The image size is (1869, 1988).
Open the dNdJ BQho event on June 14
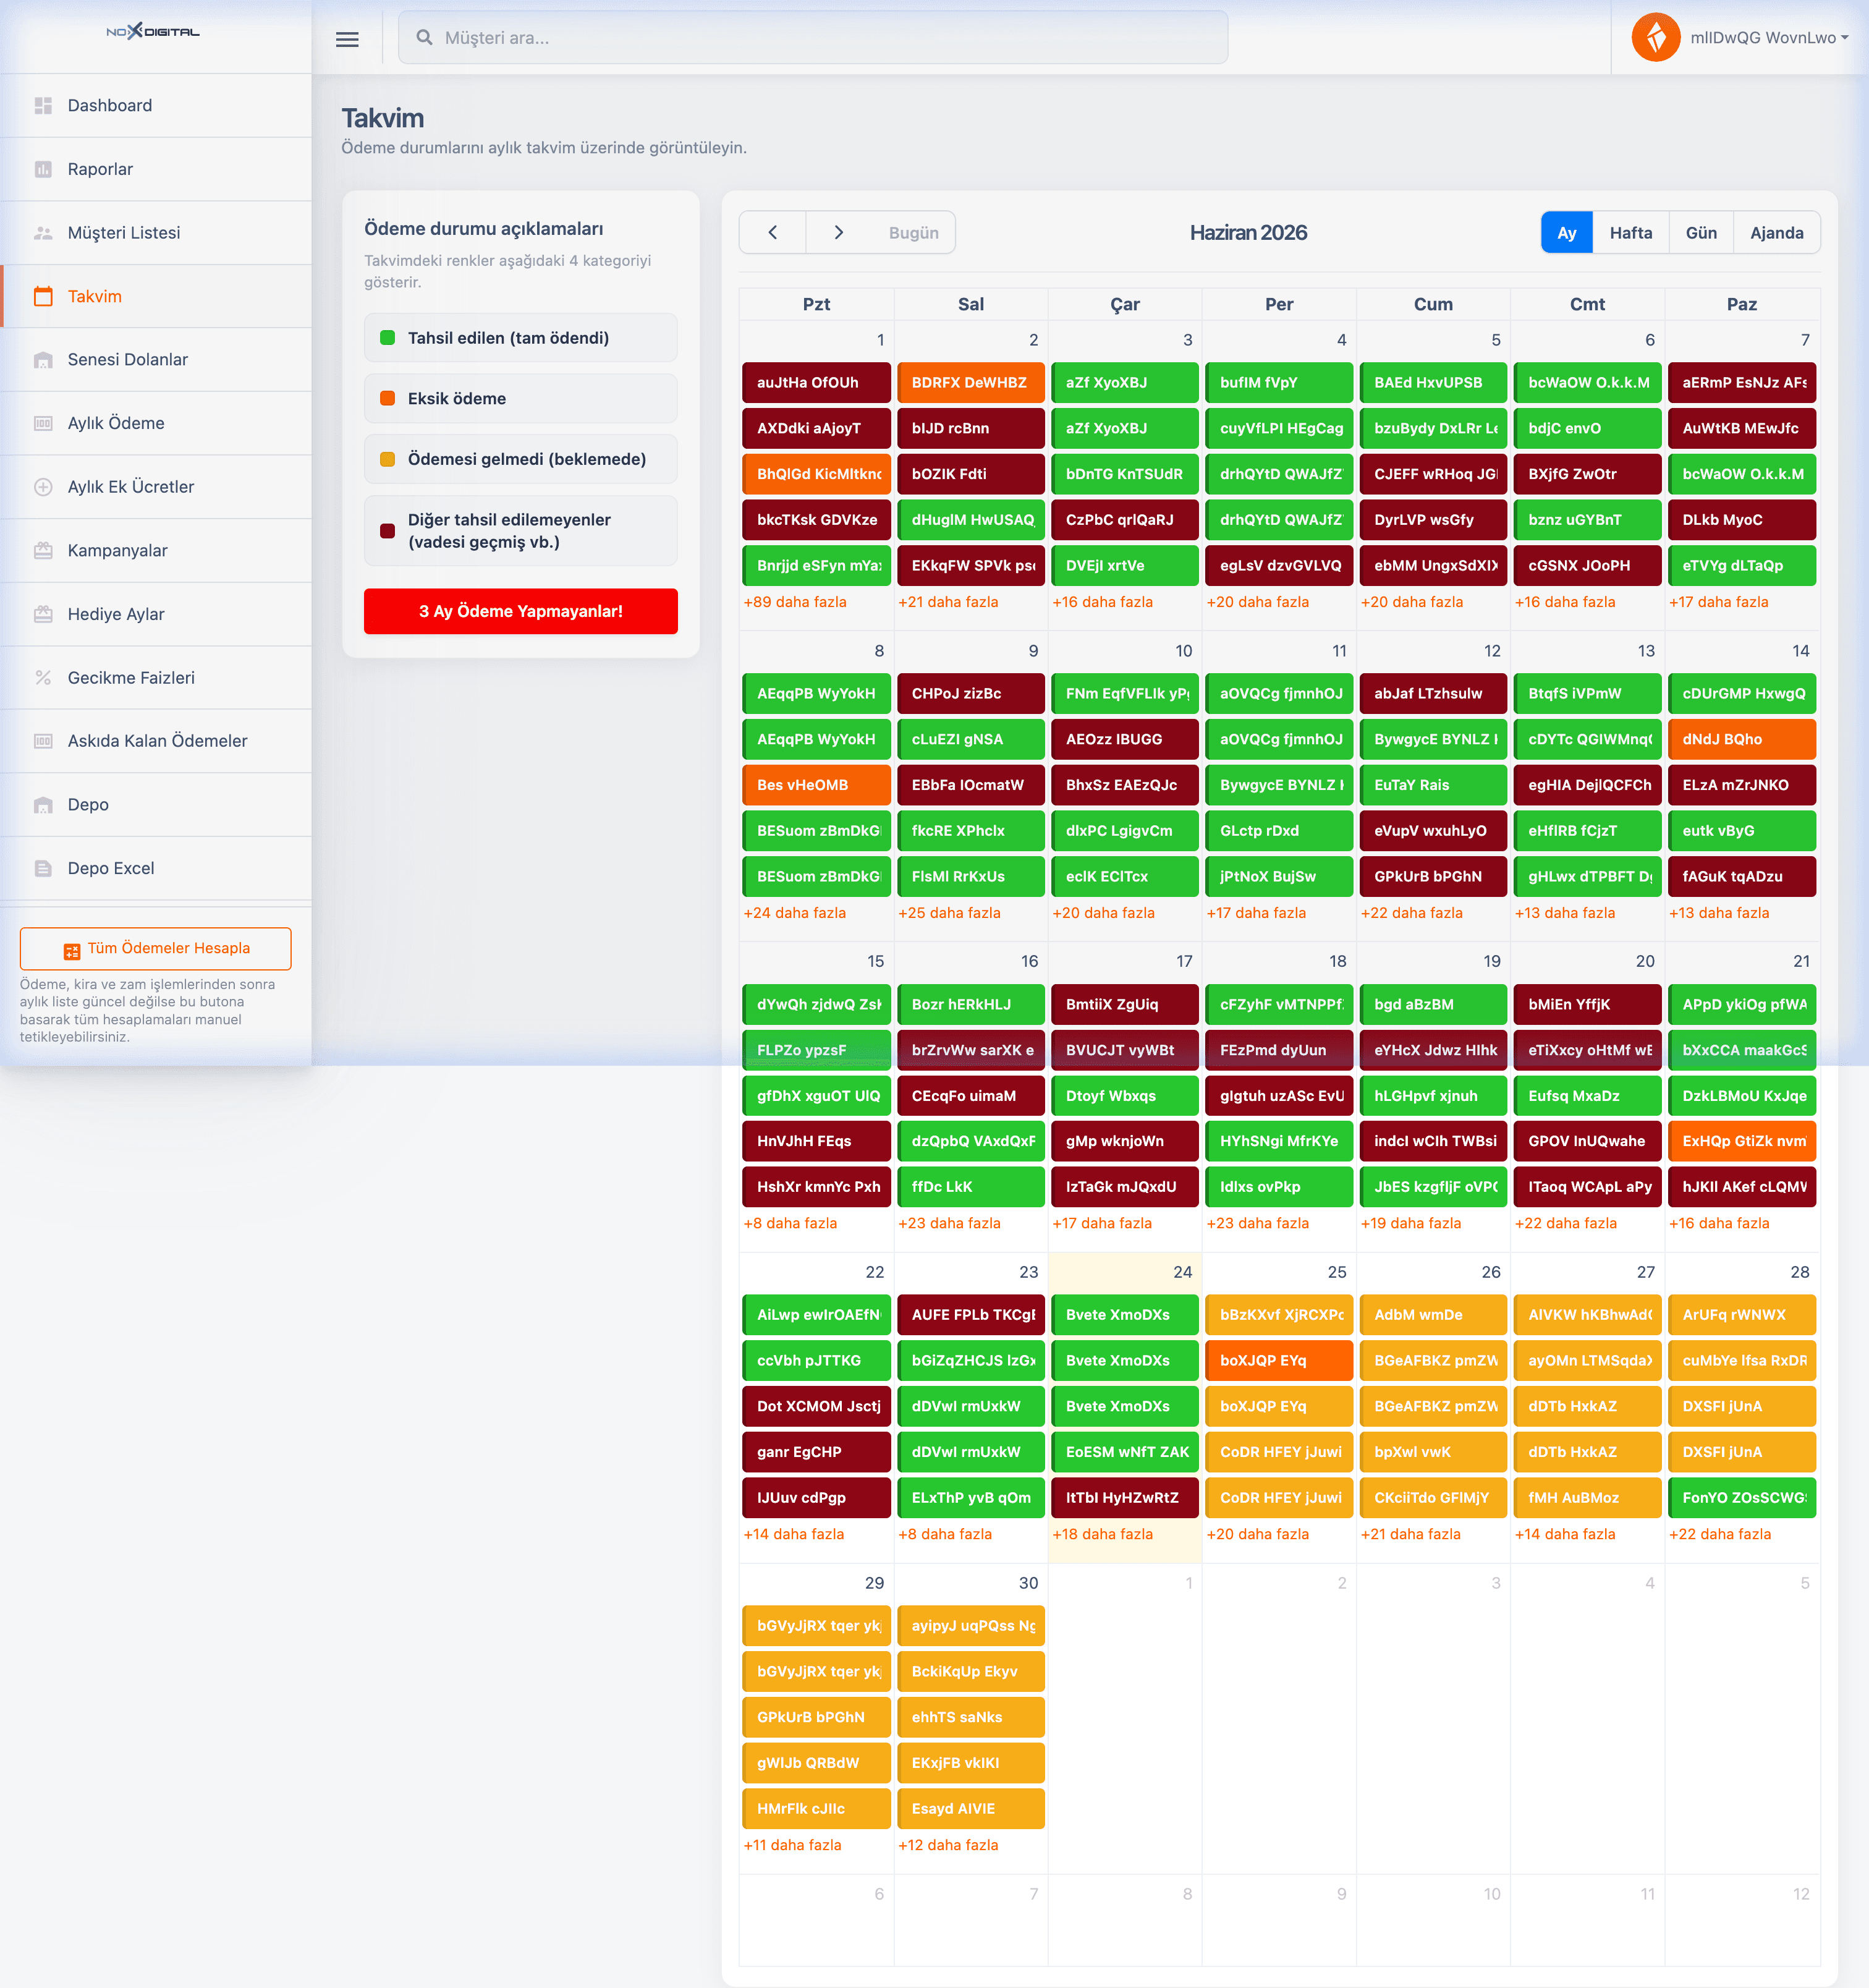point(1742,739)
